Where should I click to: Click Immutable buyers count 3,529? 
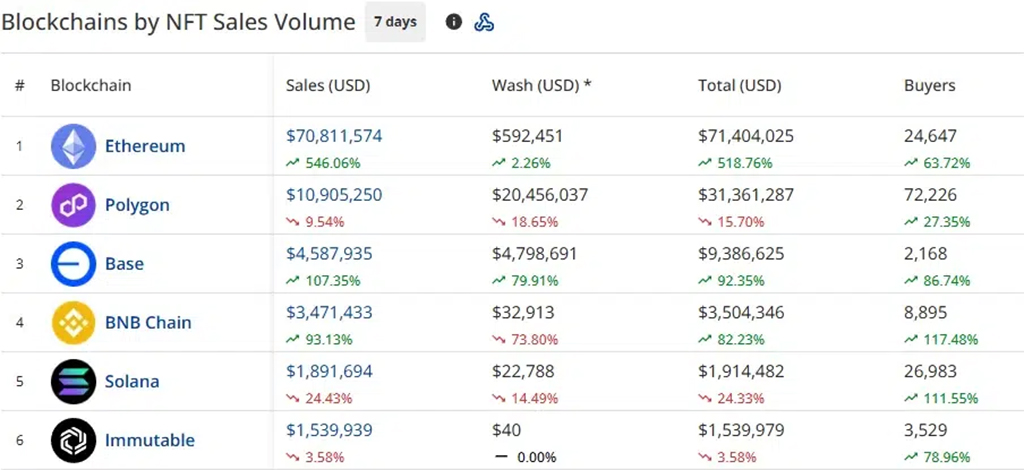925,430
